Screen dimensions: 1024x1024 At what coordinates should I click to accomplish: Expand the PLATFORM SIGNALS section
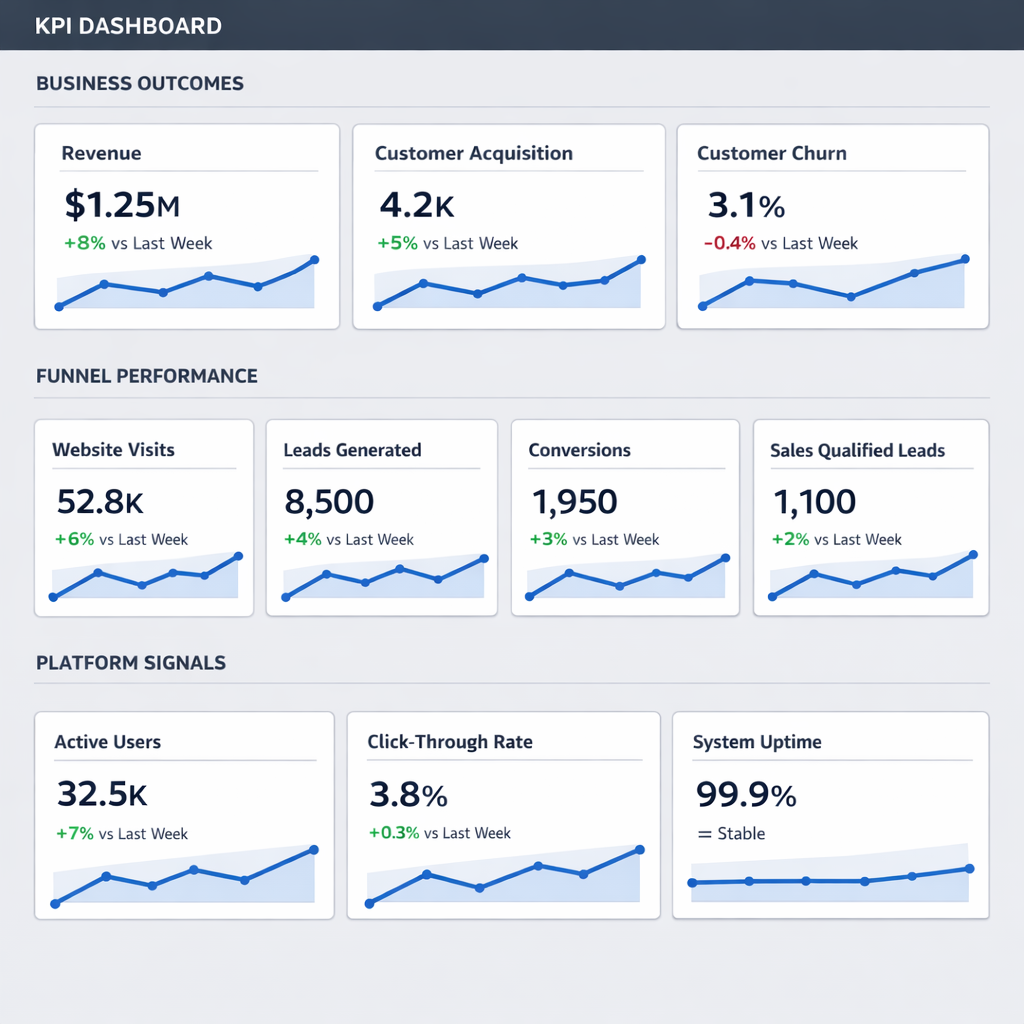pyautogui.click(x=130, y=663)
